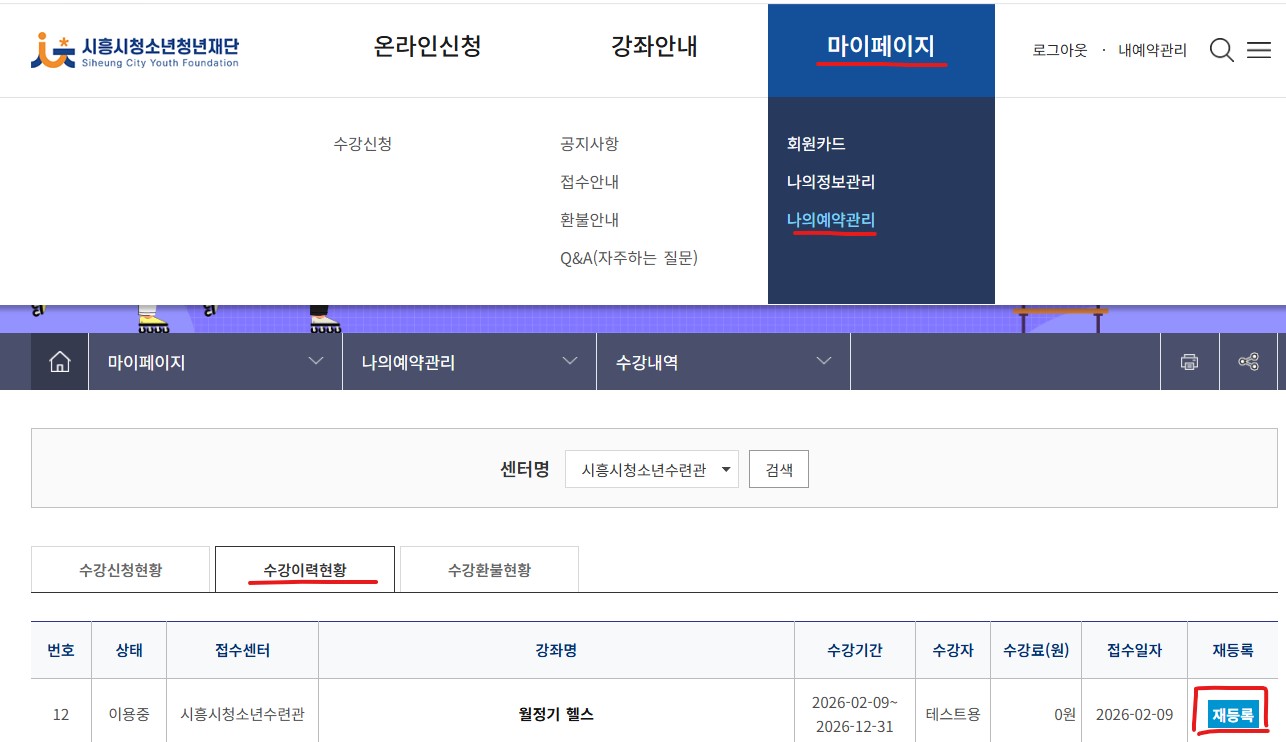The width and height of the screenshot is (1286, 742).
Task: Expand the 마이페이지 breadcrumb dropdown
Action: click(216, 362)
